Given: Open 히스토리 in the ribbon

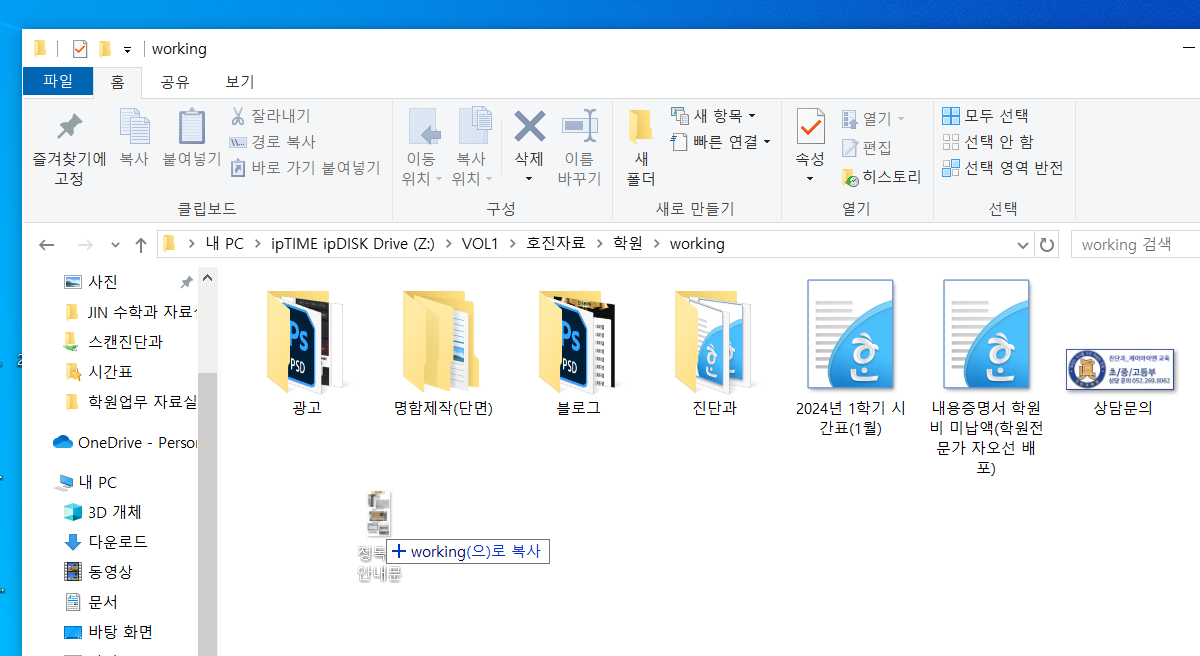Looking at the screenshot, I should pos(881,177).
